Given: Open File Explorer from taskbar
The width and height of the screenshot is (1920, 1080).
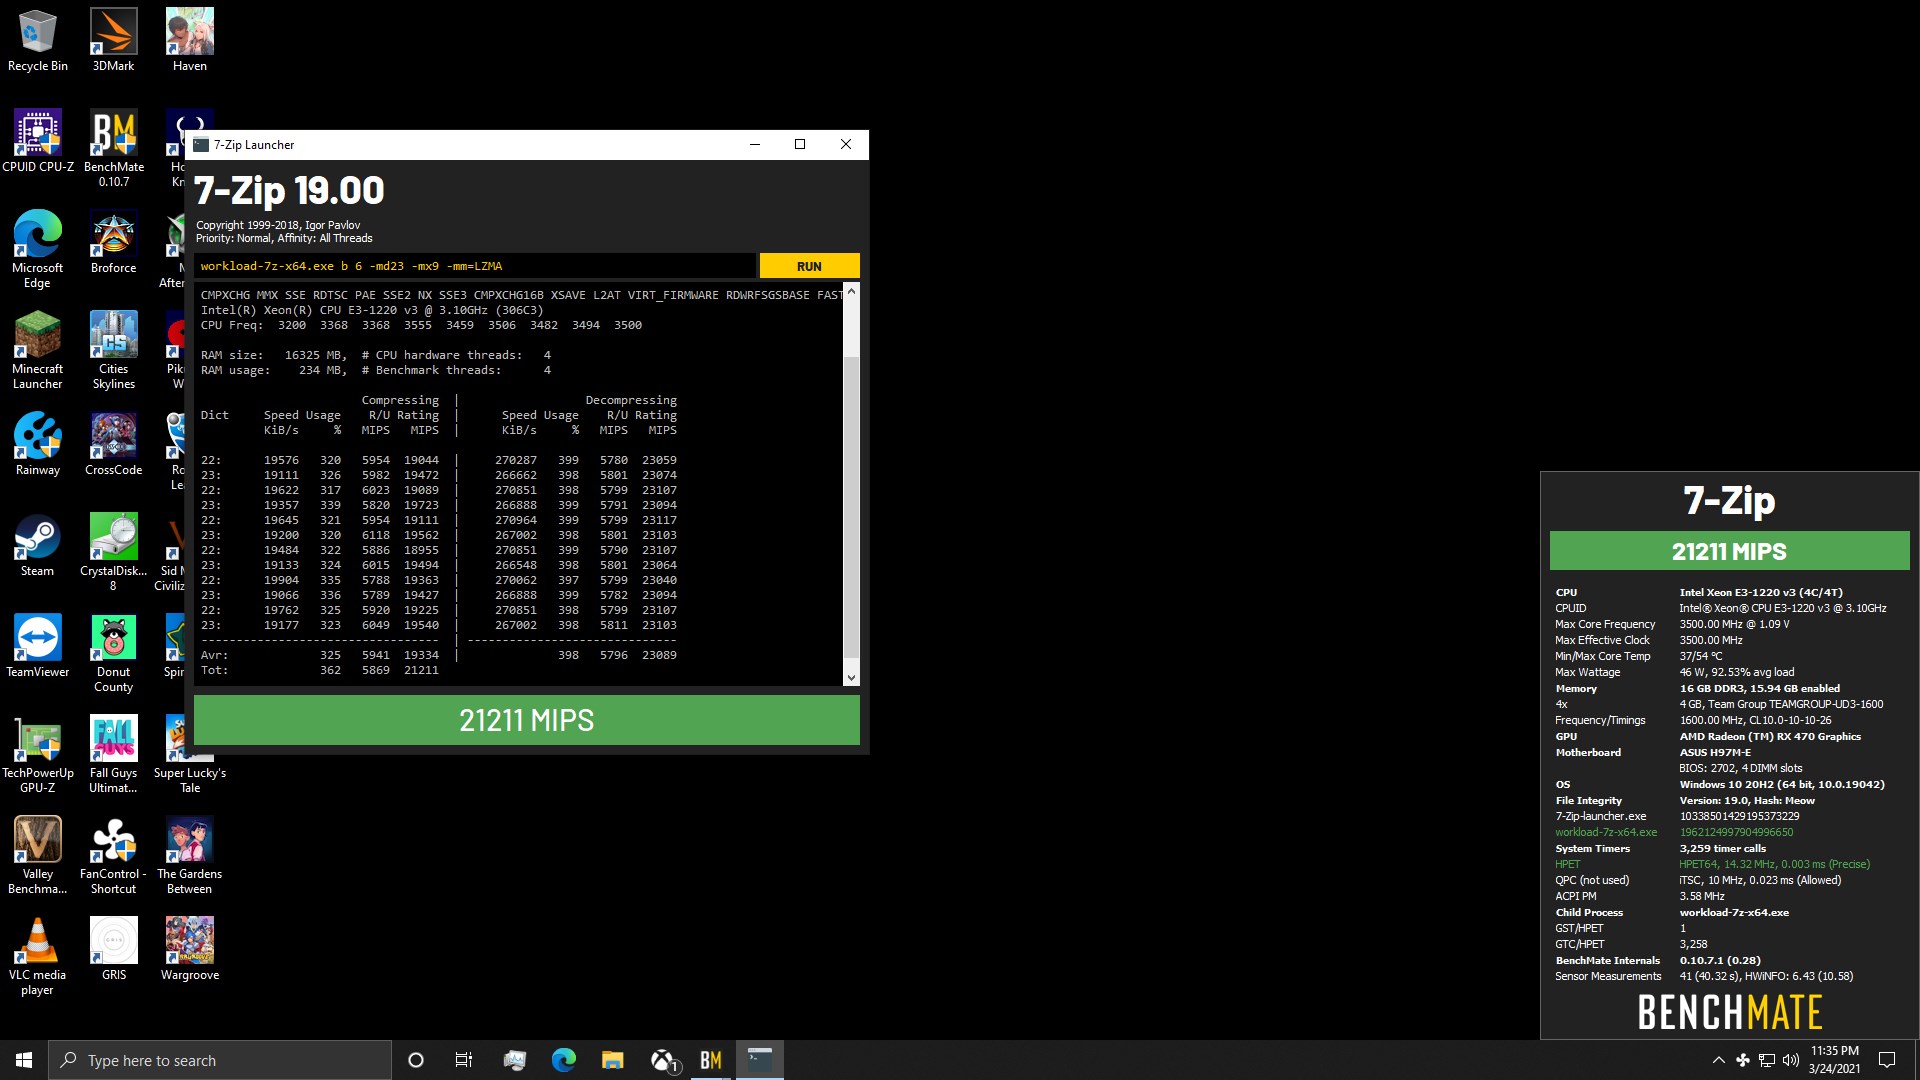Looking at the screenshot, I should point(613,1060).
